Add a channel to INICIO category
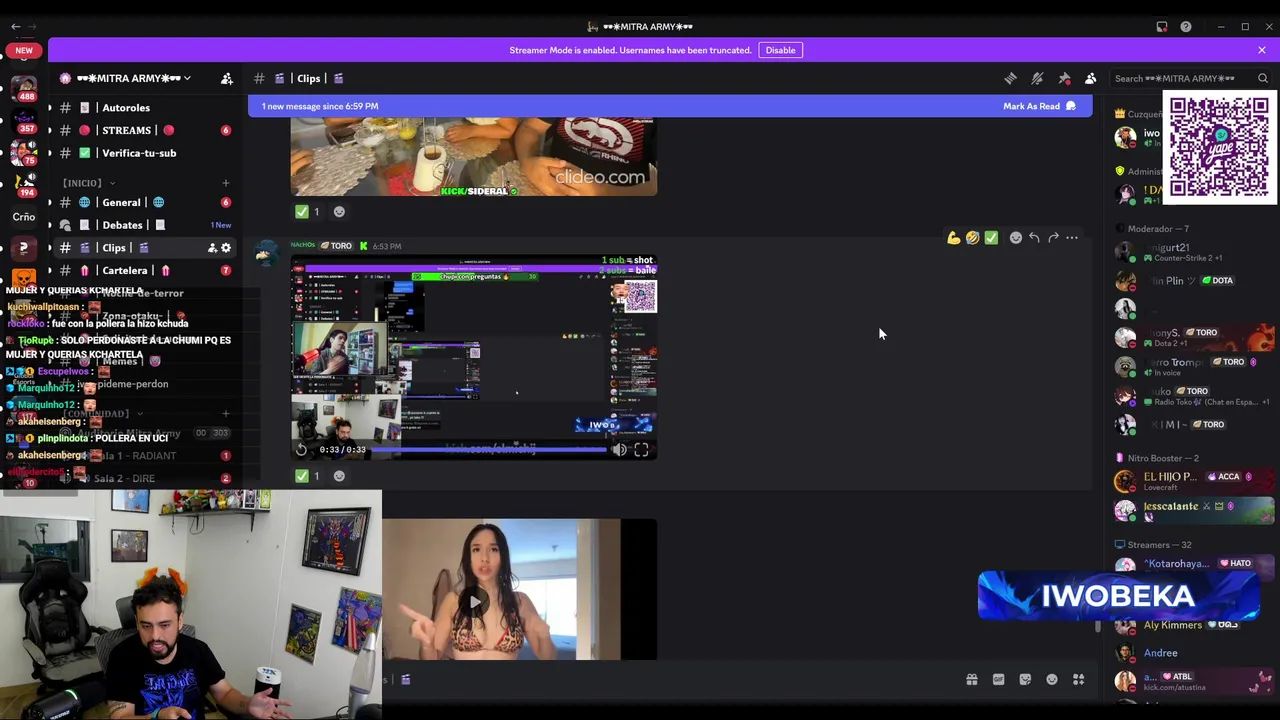Screen dimensions: 1280x720 click(x=226, y=183)
